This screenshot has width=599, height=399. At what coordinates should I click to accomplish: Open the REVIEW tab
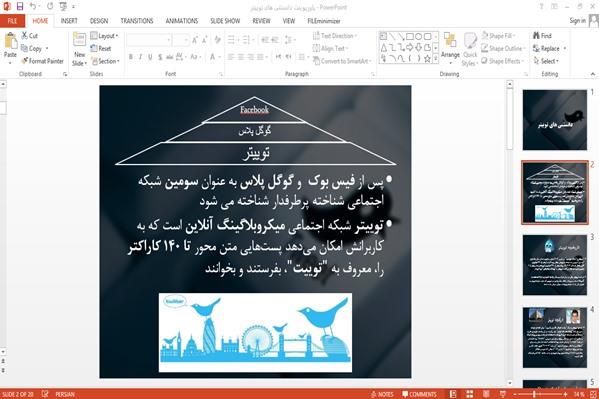click(261, 21)
